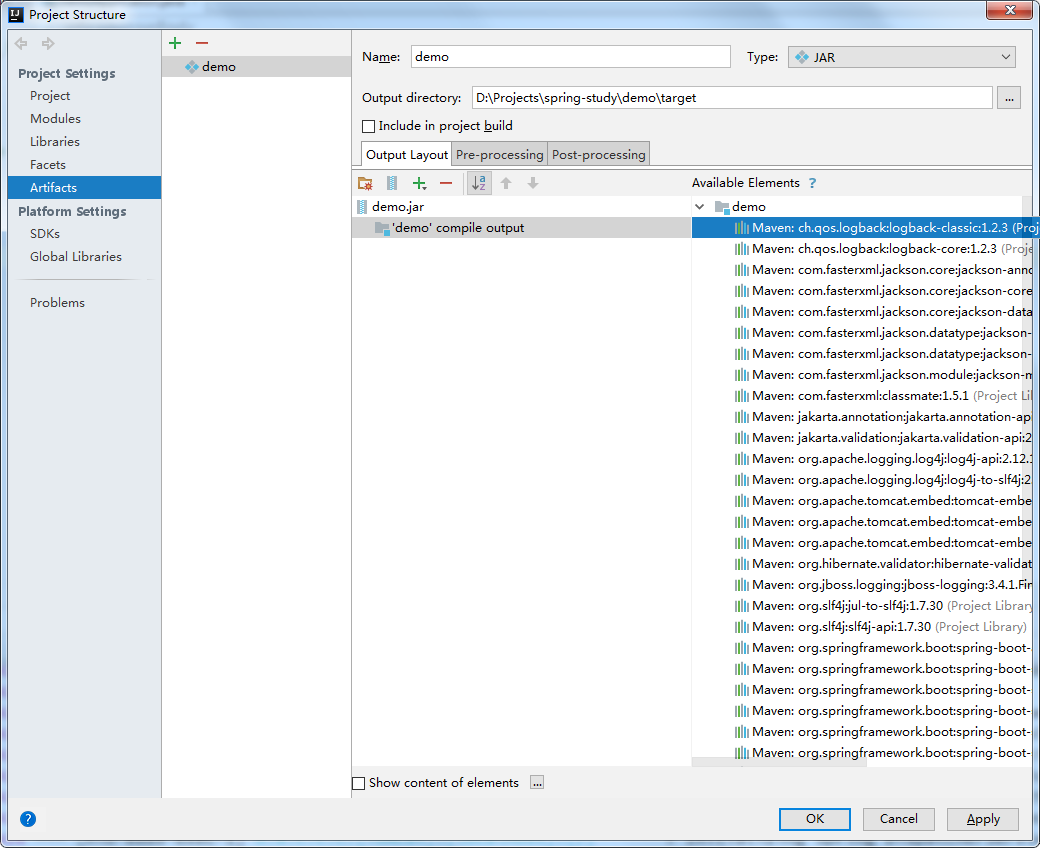Click the artifact Name input field
The image size is (1040, 848).
(570, 57)
